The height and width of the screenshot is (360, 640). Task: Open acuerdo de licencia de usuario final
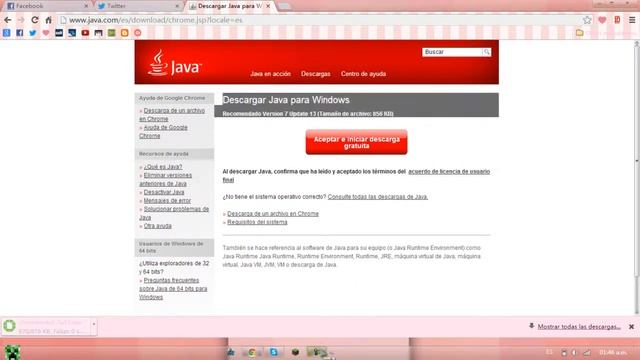[449, 172]
